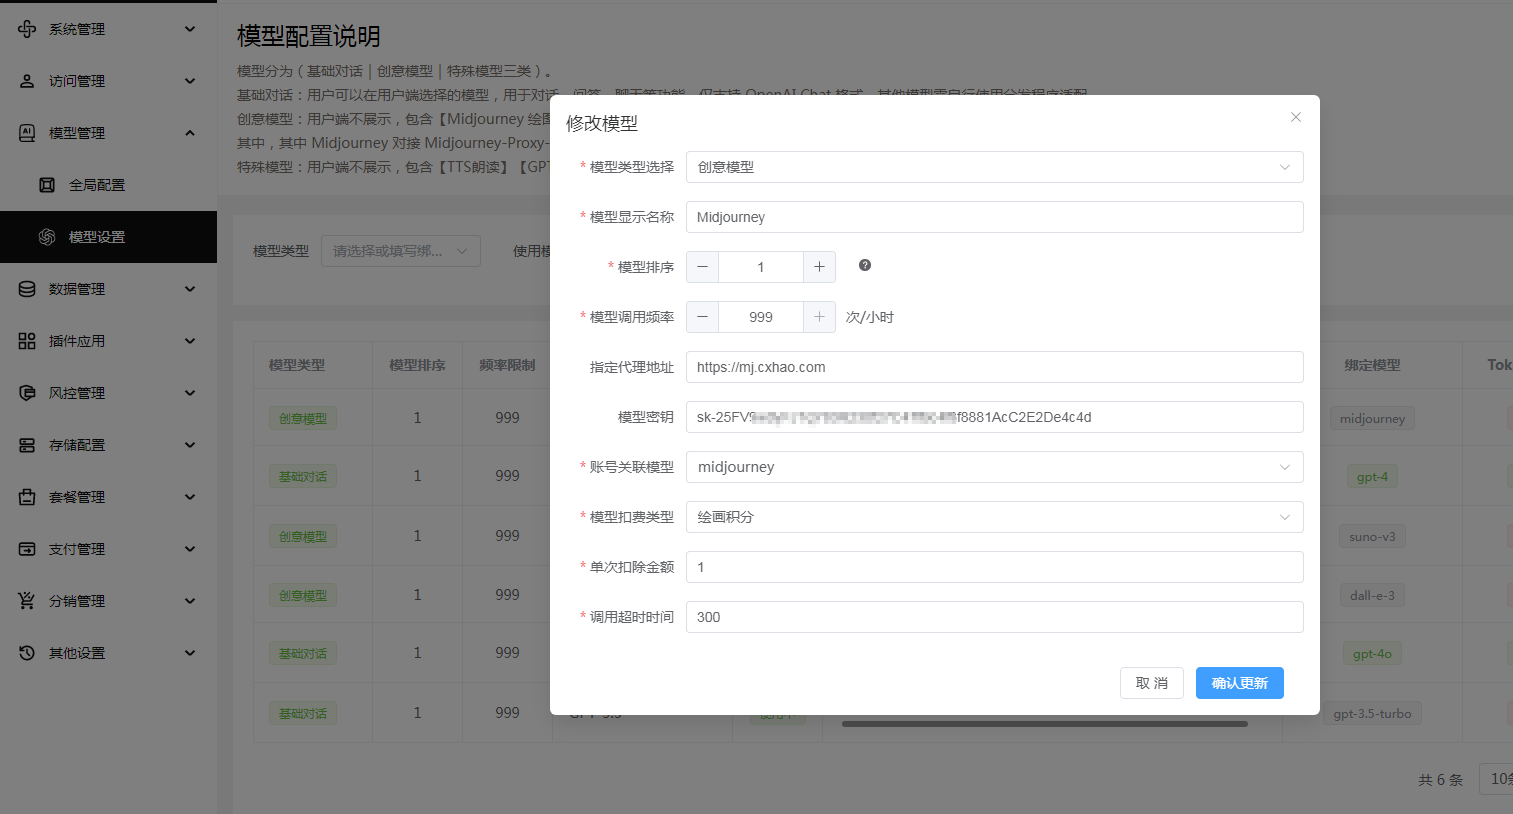Click the 数据管理 database icon
Screen dimensions: 1513x814
pyautogui.click(x=27, y=289)
